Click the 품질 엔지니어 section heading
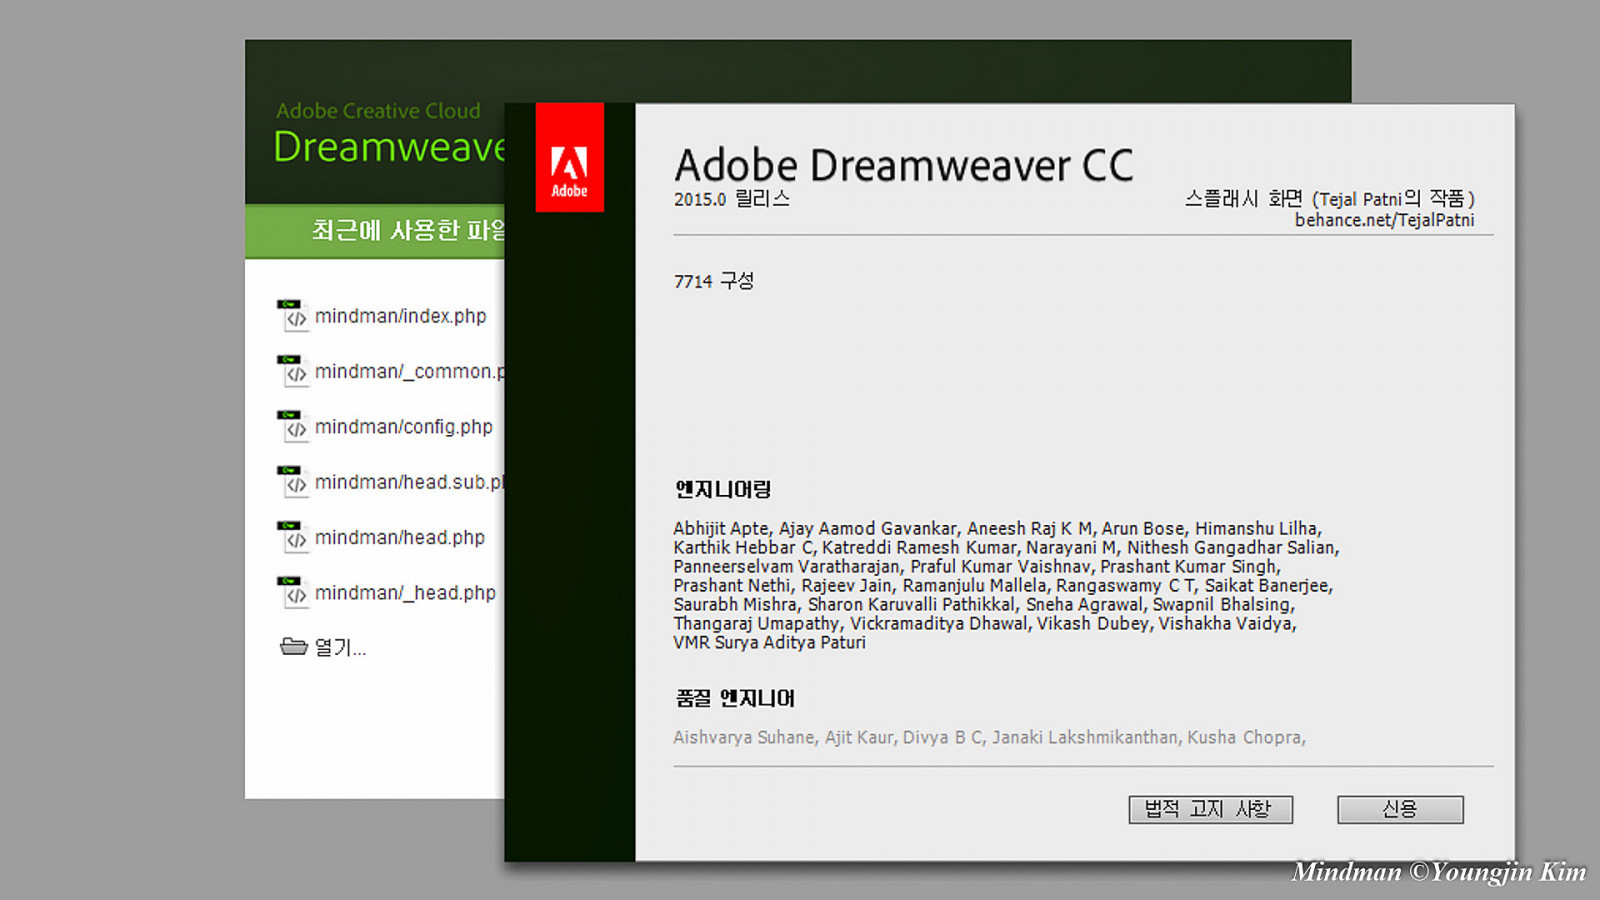Image resolution: width=1600 pixels, height=900 pixels. [735, 698]
